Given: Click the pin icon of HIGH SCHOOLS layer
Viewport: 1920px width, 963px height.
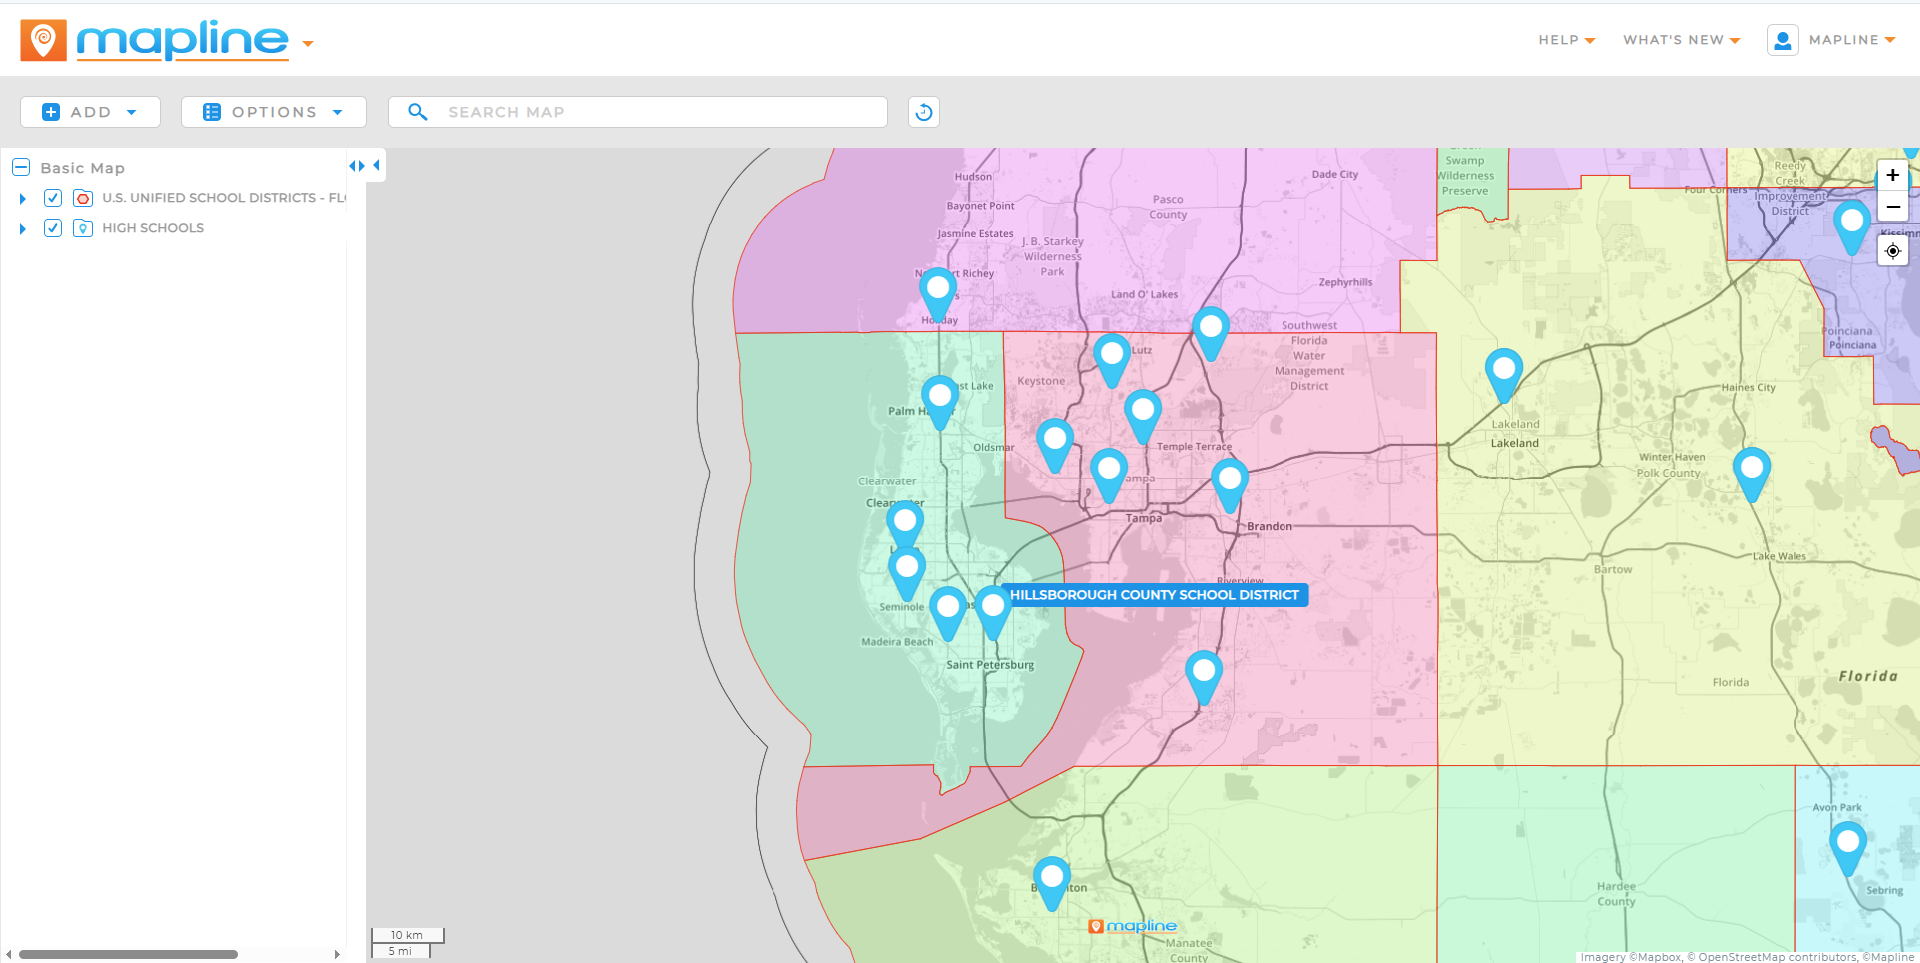Looking at the screenshot, I should click(83, 228).
